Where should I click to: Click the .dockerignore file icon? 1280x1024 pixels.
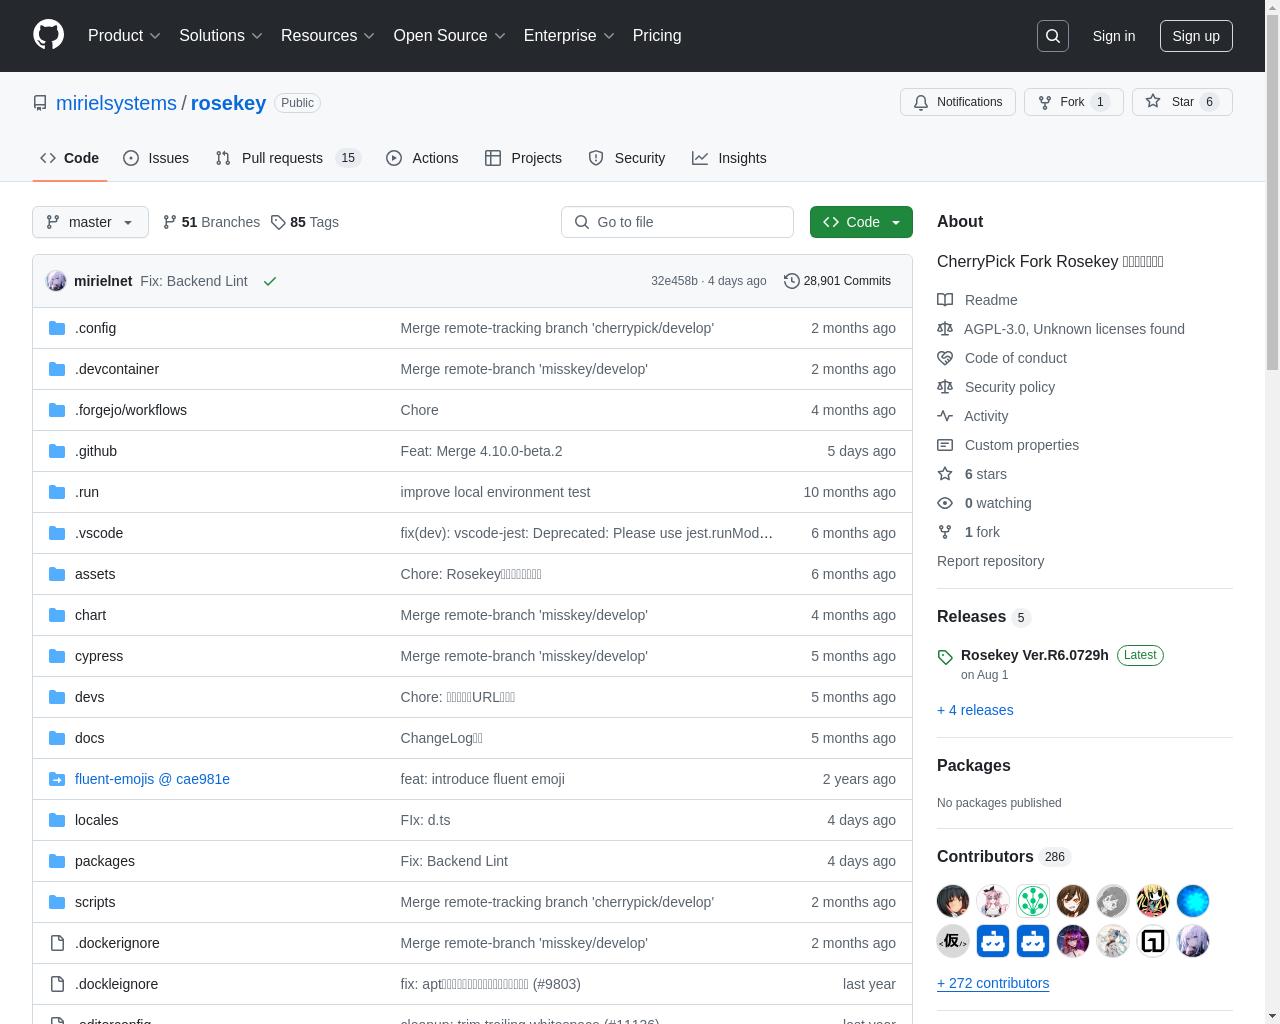pos(57,943)
